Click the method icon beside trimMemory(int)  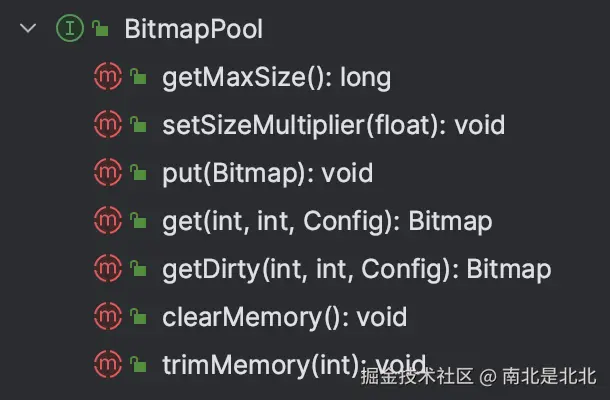click(x=106, y=365)
